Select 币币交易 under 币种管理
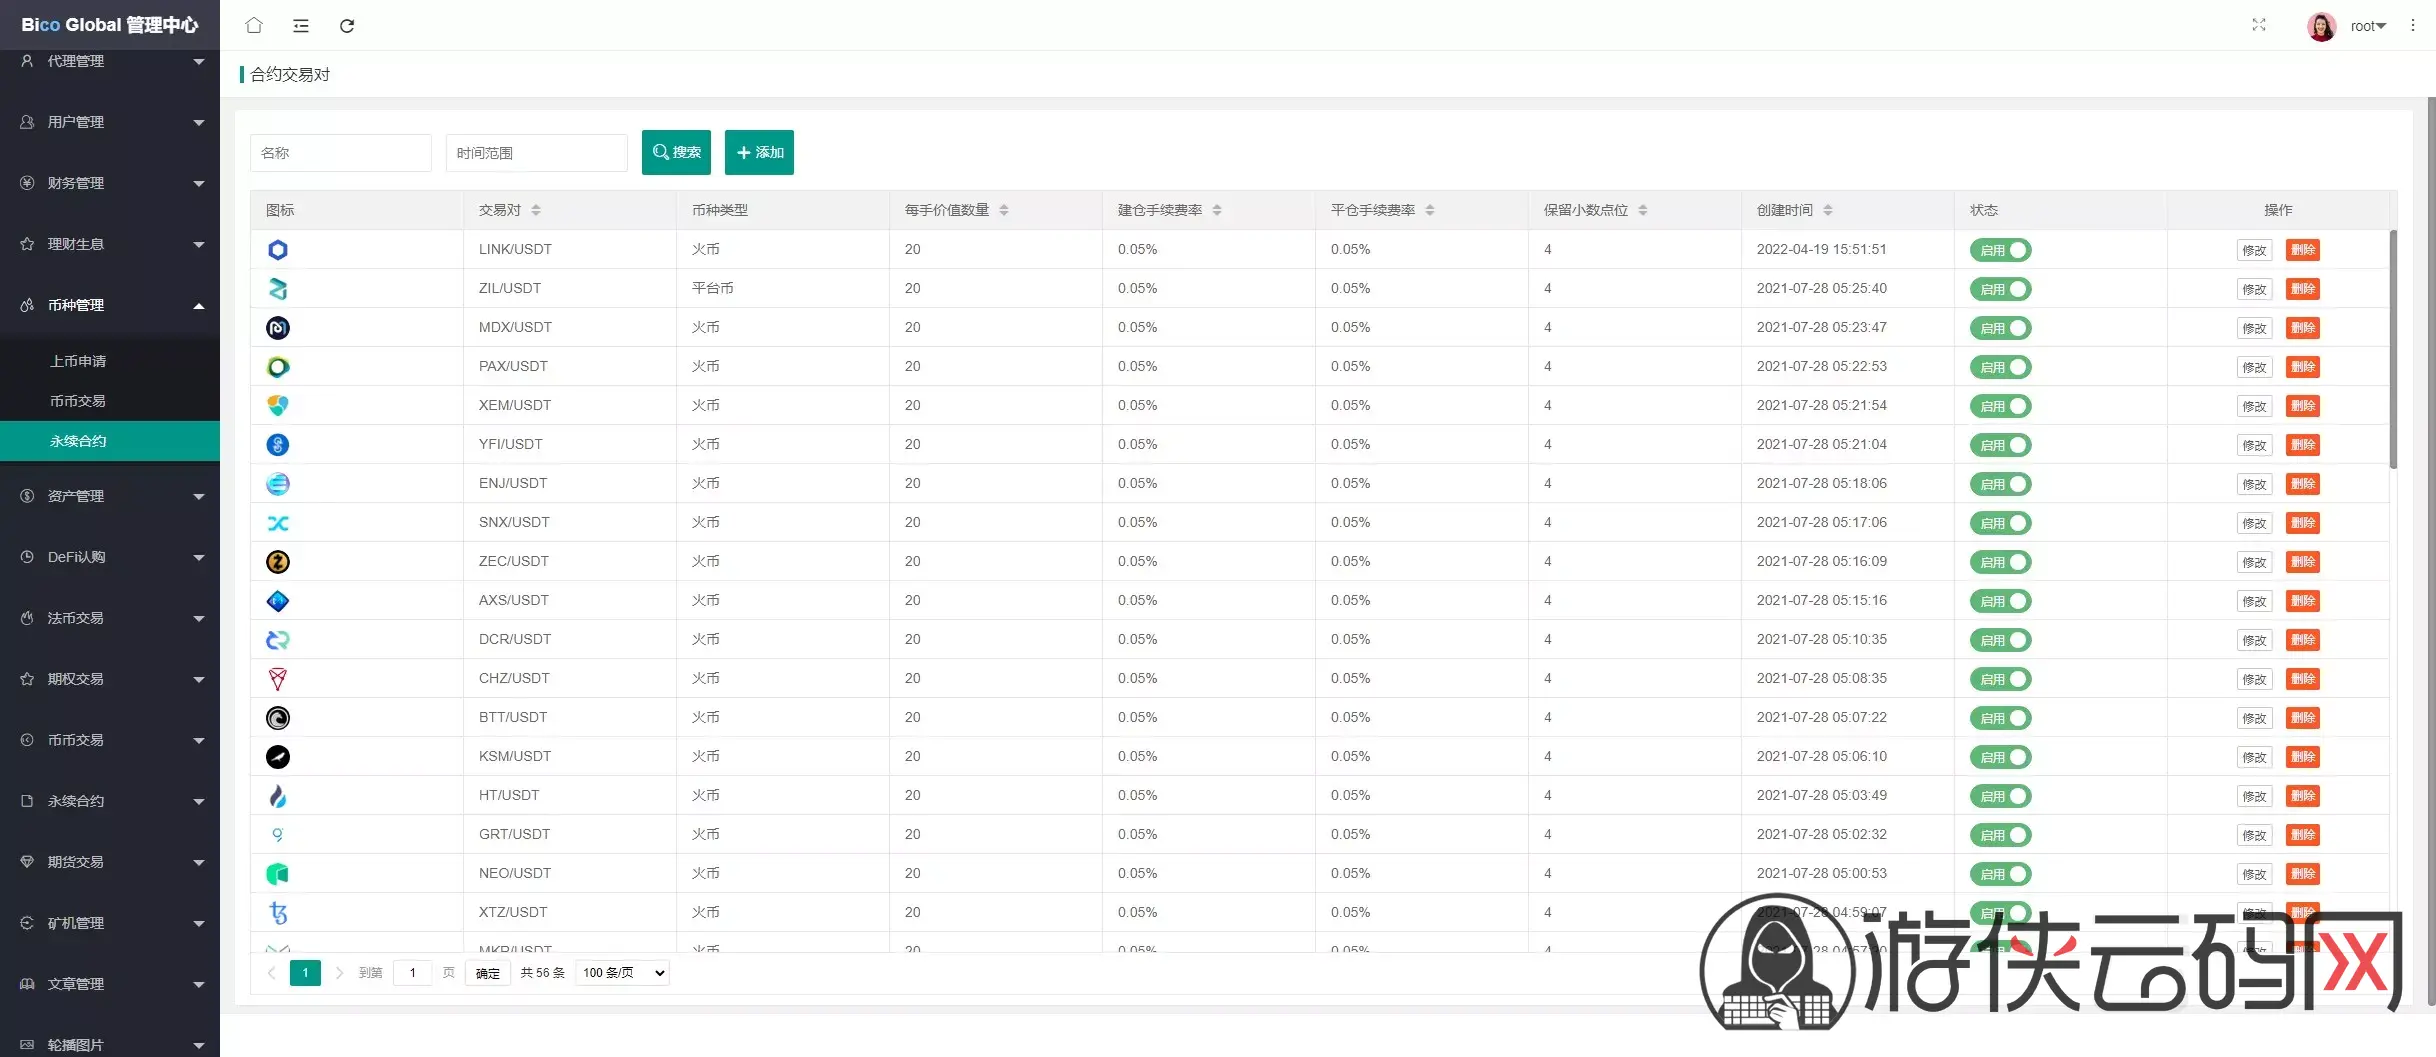The height and width of the screenshot is (1057, 2436). pyautogui.click(x=78, y=401)
